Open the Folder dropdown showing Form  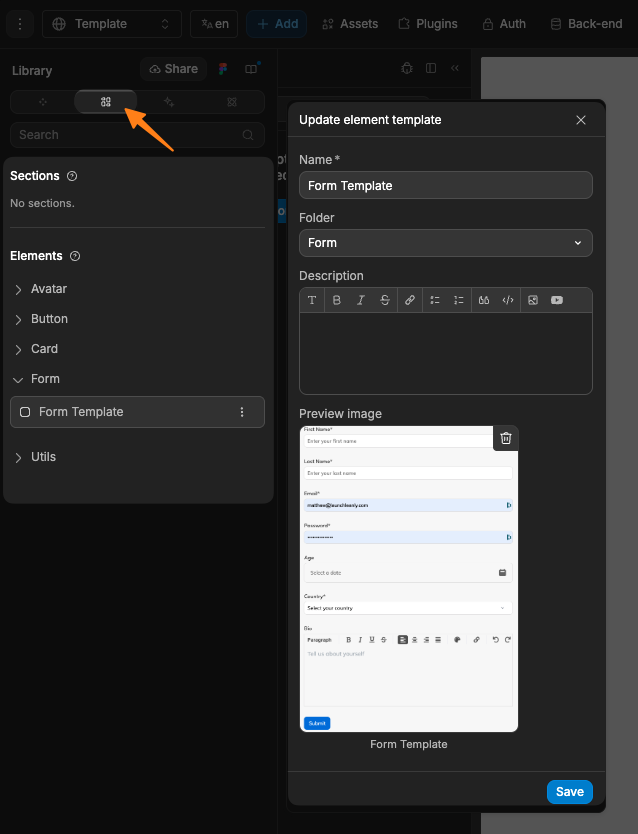pos(445,243)
